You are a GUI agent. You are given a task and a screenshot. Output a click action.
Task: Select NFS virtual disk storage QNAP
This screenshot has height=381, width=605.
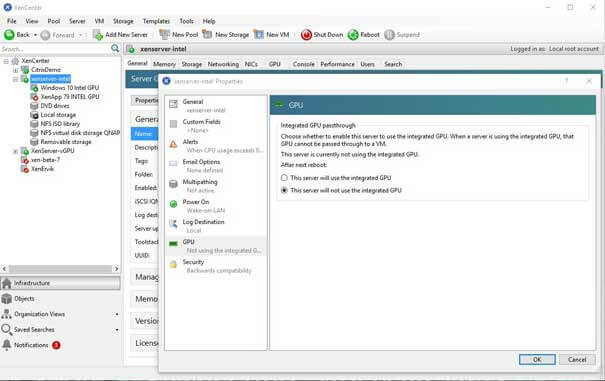tap(80, 133)
